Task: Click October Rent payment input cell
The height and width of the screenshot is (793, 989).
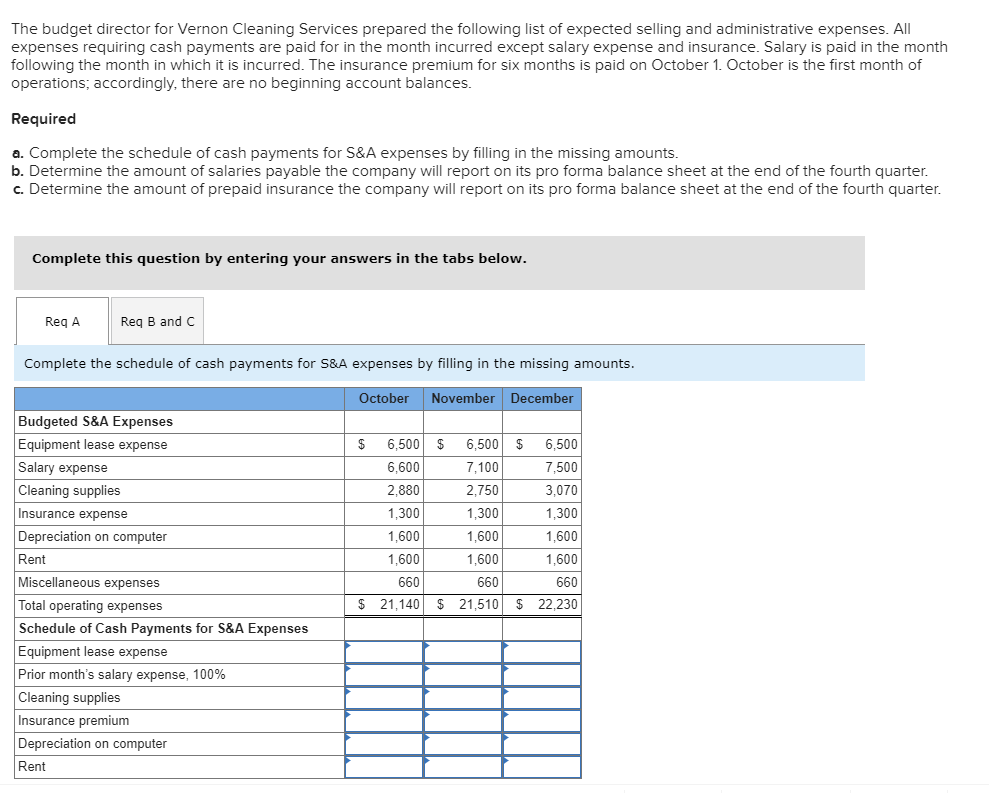Action: click(384, 767)
